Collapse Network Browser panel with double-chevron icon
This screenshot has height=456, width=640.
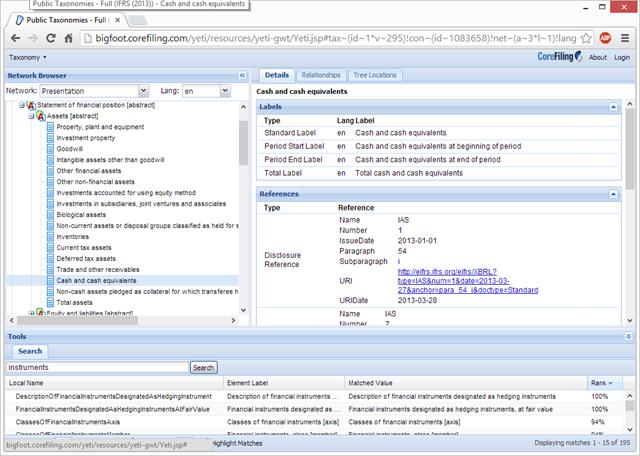[x=242, y=76]
